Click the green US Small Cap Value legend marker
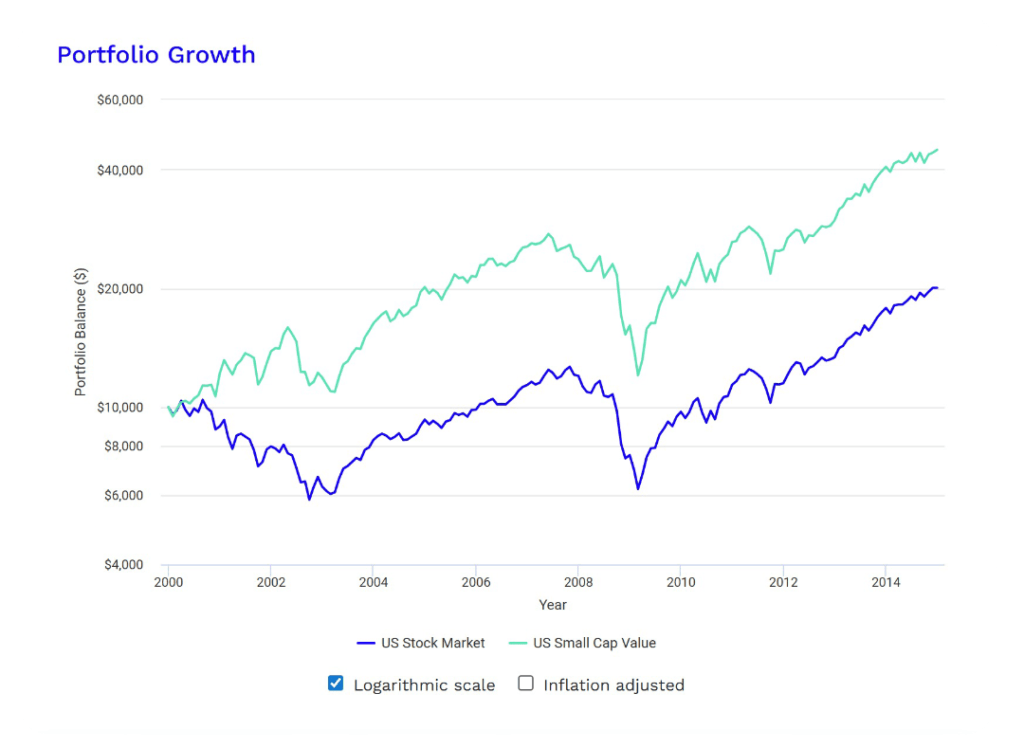 (x=516, y=643)
